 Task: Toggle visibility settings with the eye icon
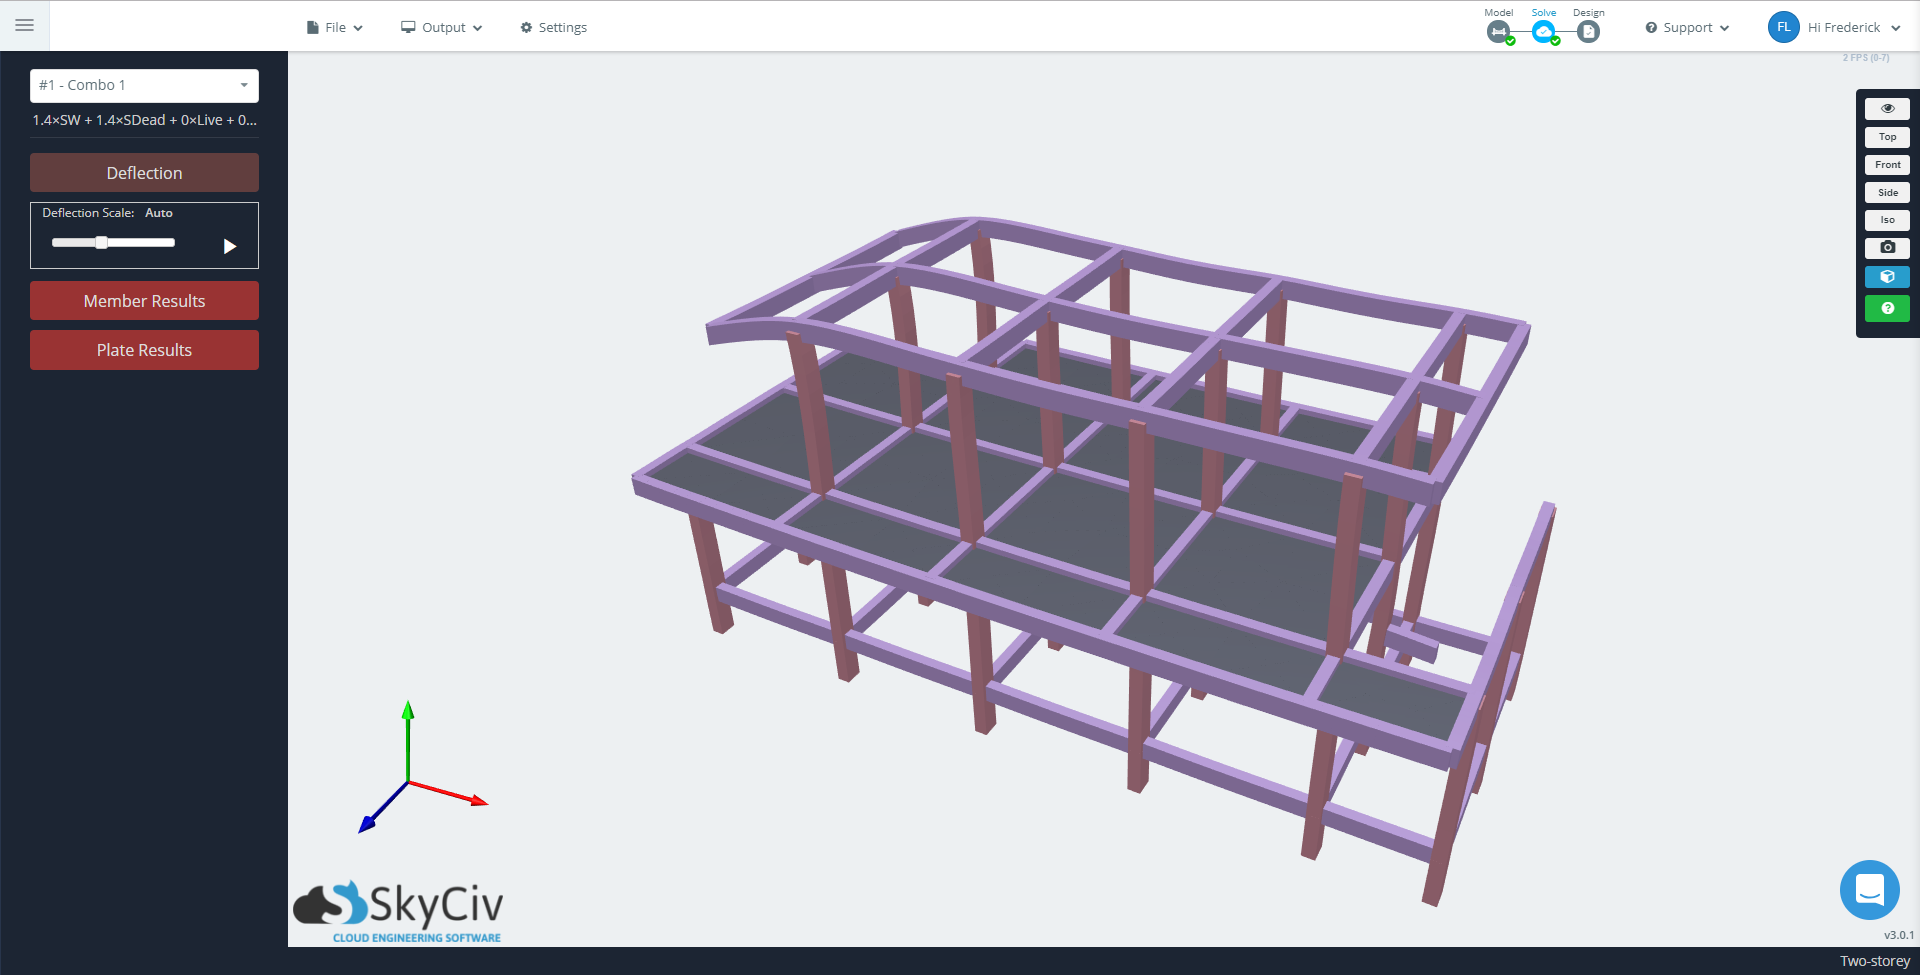[x=1887, y=109]
